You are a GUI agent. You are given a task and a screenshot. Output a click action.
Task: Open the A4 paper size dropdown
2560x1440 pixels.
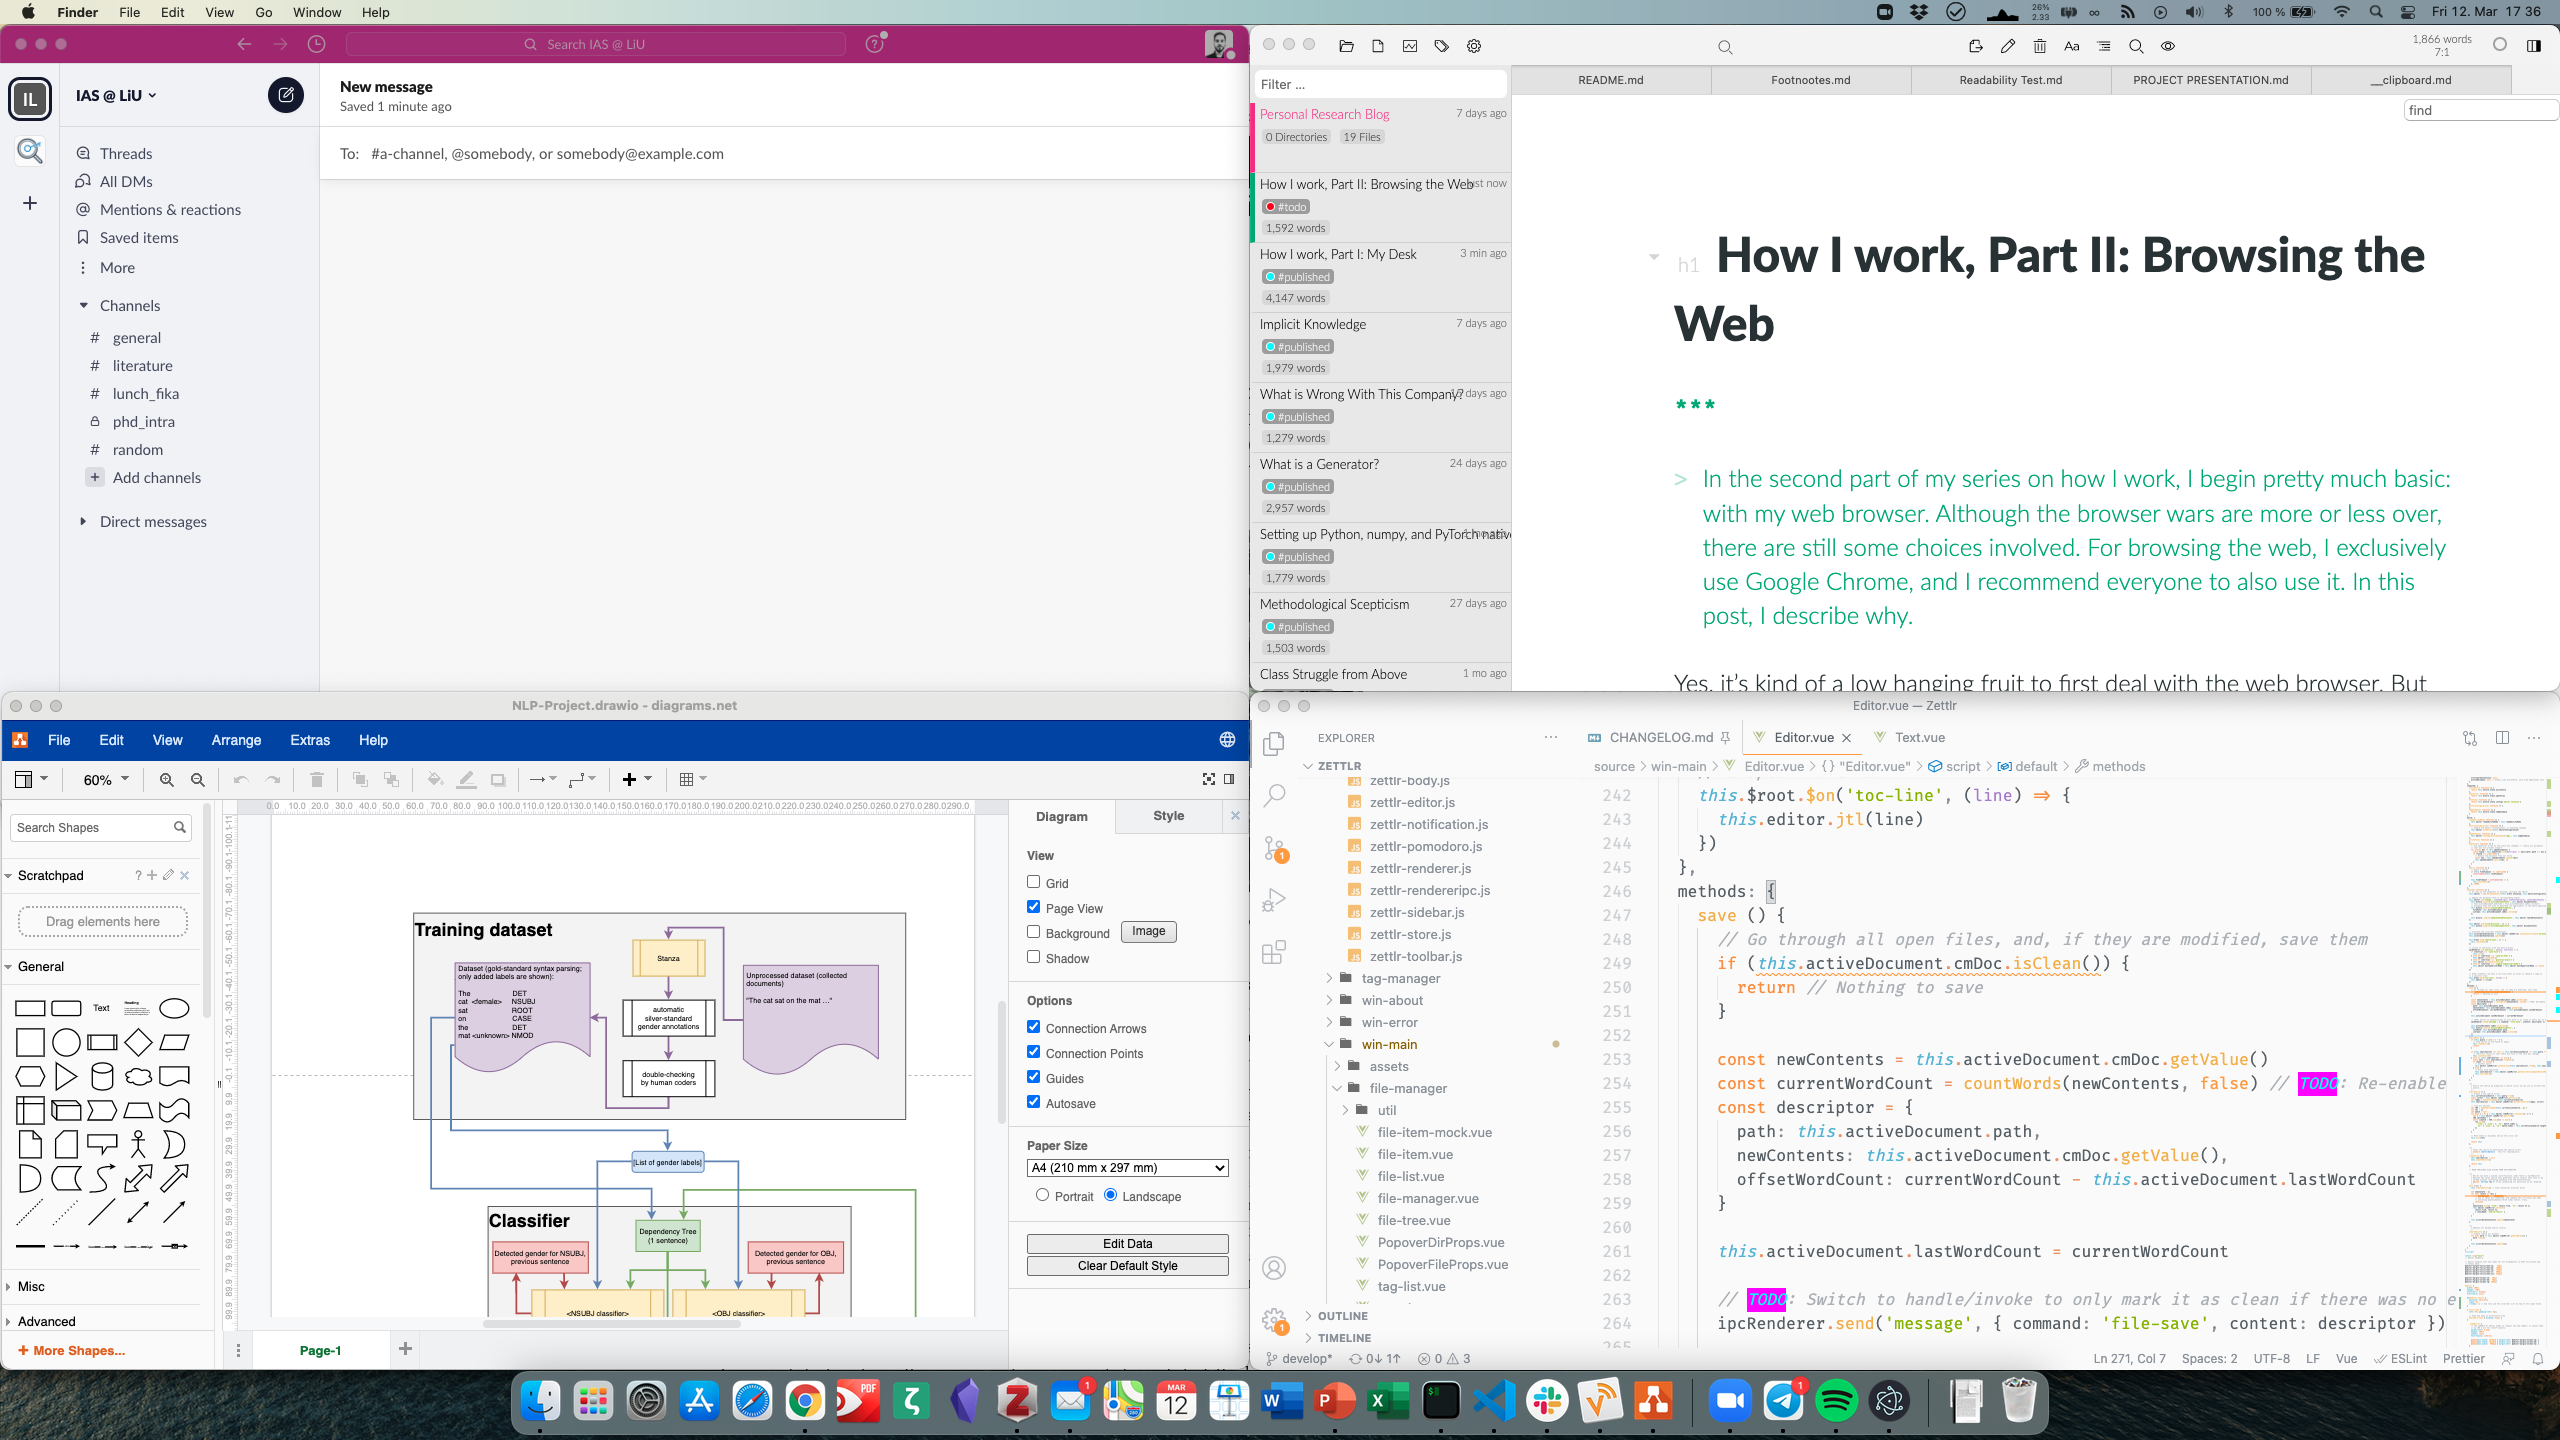1126,1168
